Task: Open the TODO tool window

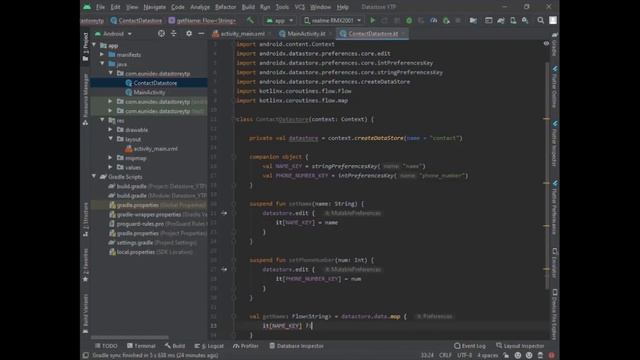Action: click(x=106, y=346)
